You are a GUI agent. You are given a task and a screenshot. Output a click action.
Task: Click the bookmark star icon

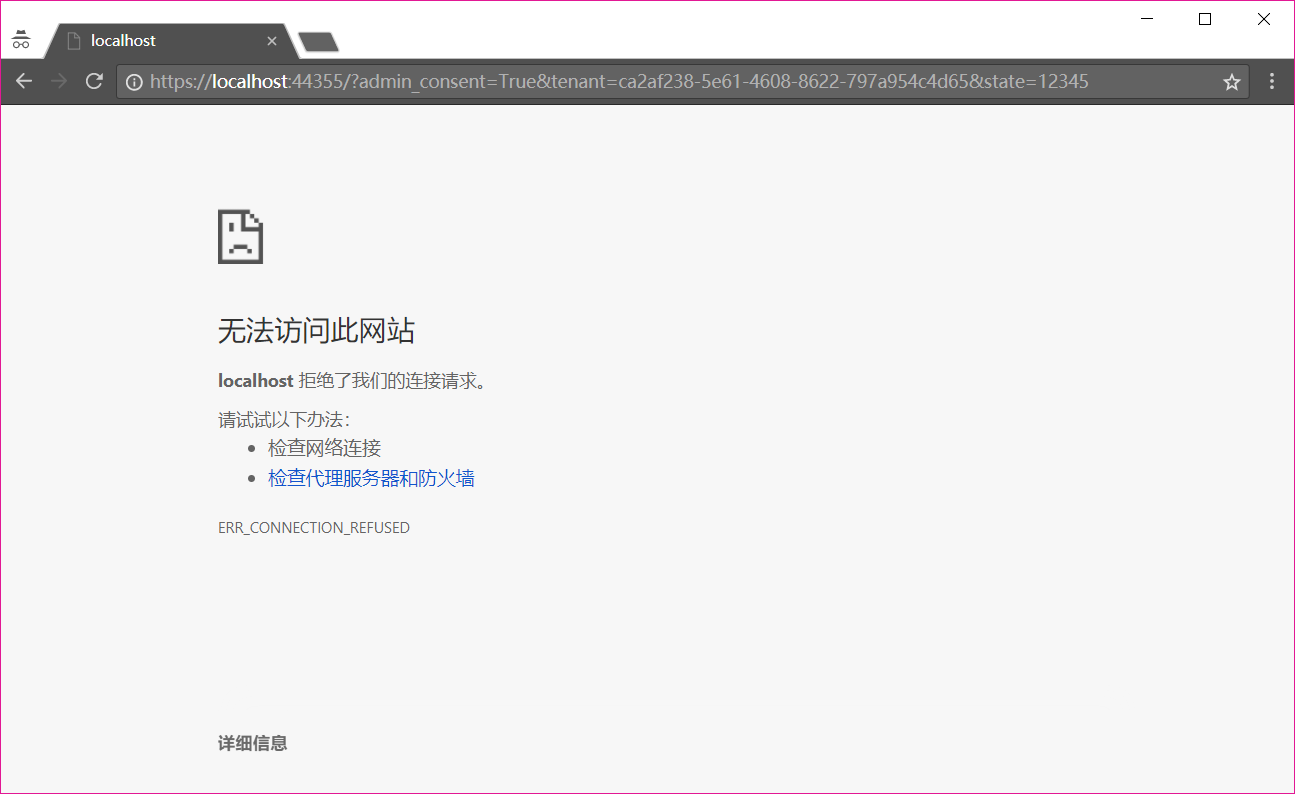coord(1232,81)
